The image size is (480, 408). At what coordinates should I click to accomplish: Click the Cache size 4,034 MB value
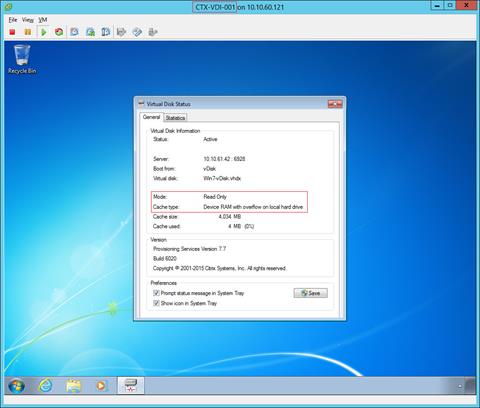pos(230,217)
